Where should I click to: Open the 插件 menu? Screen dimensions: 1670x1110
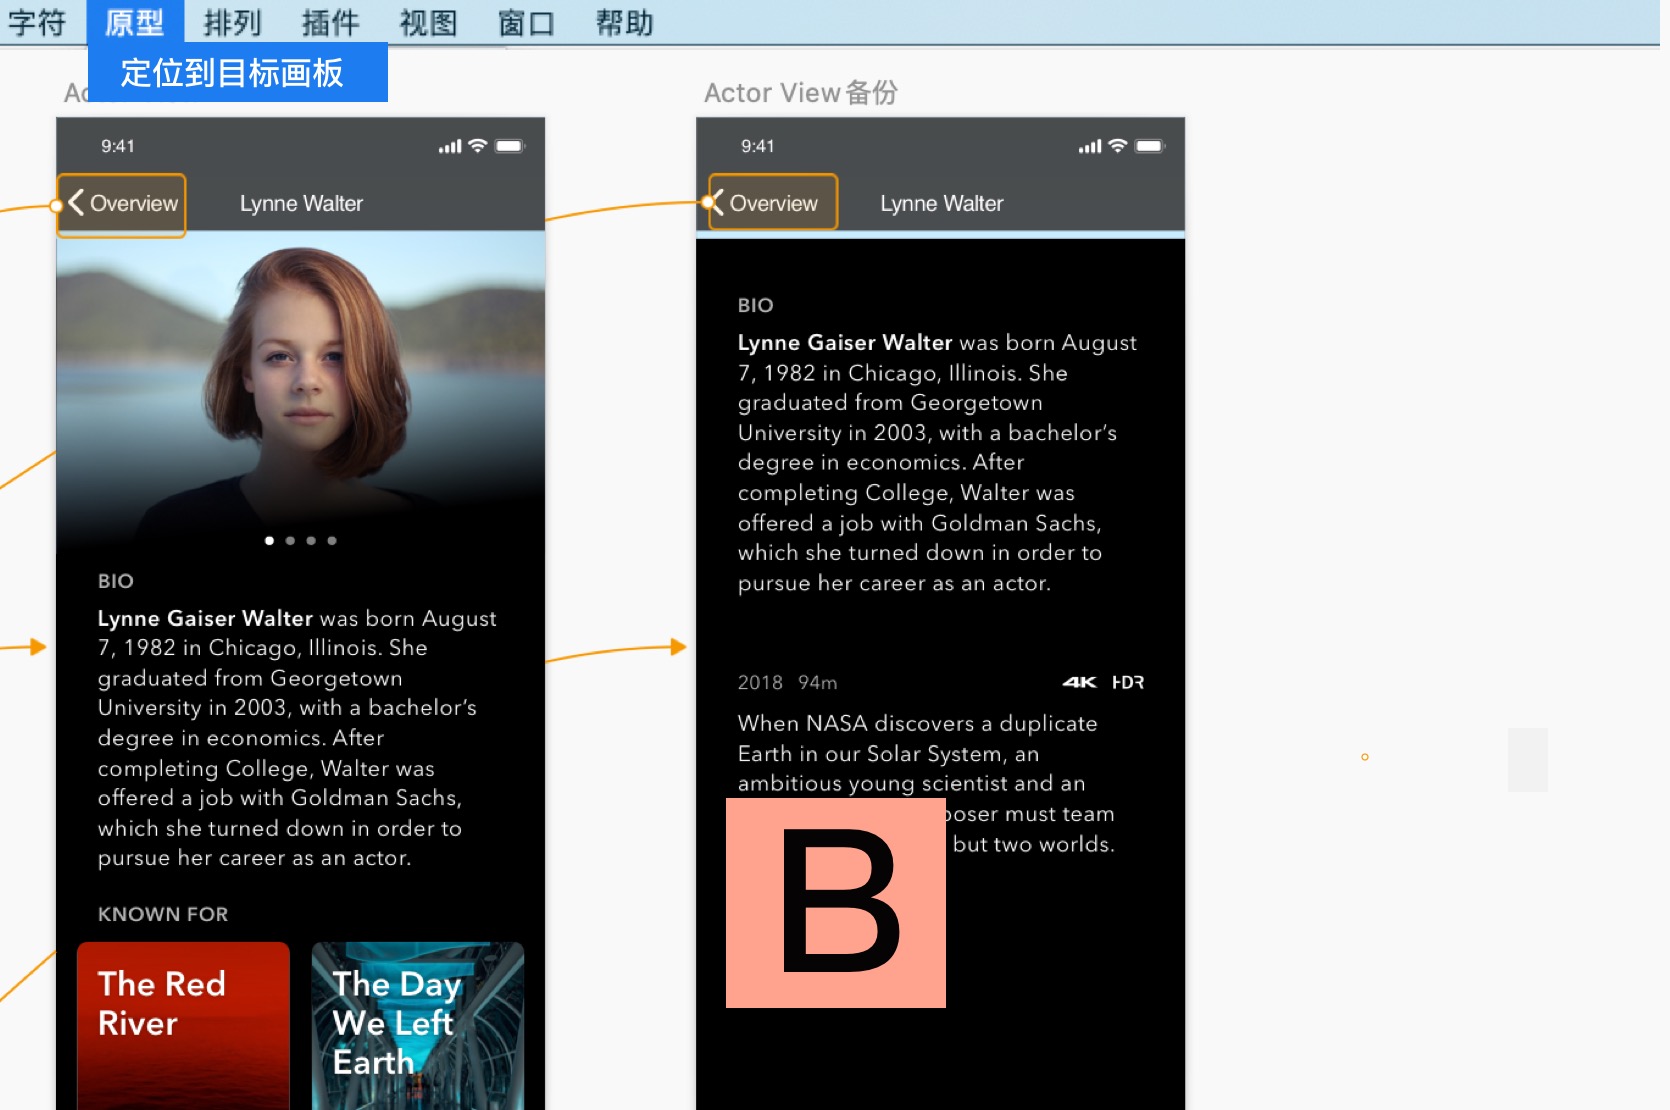point(329,22)
